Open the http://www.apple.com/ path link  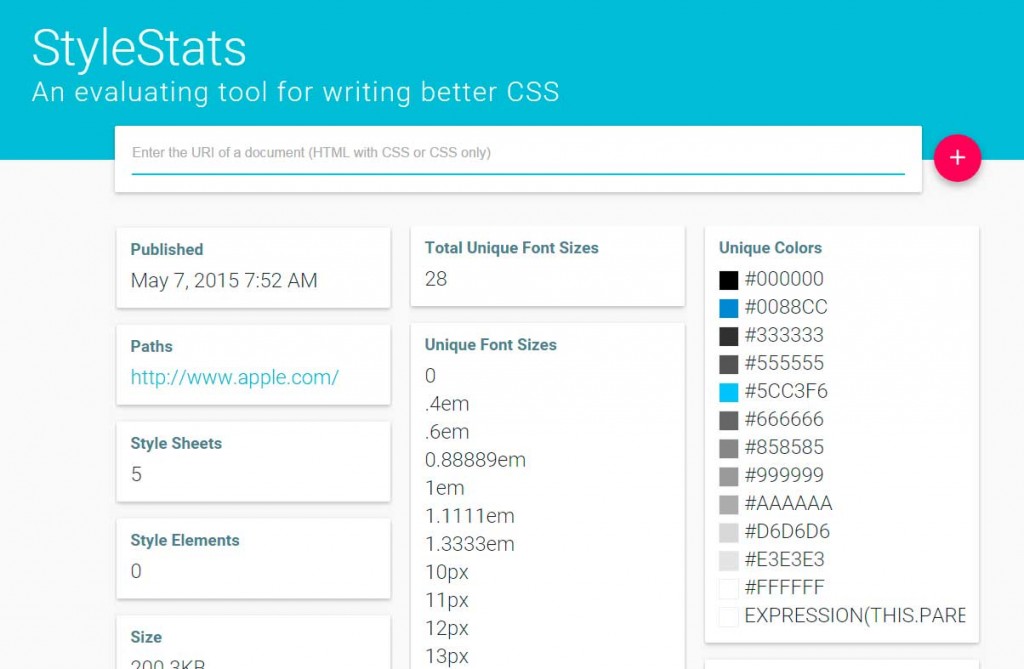pyautogui.click(x=235, y=377)
